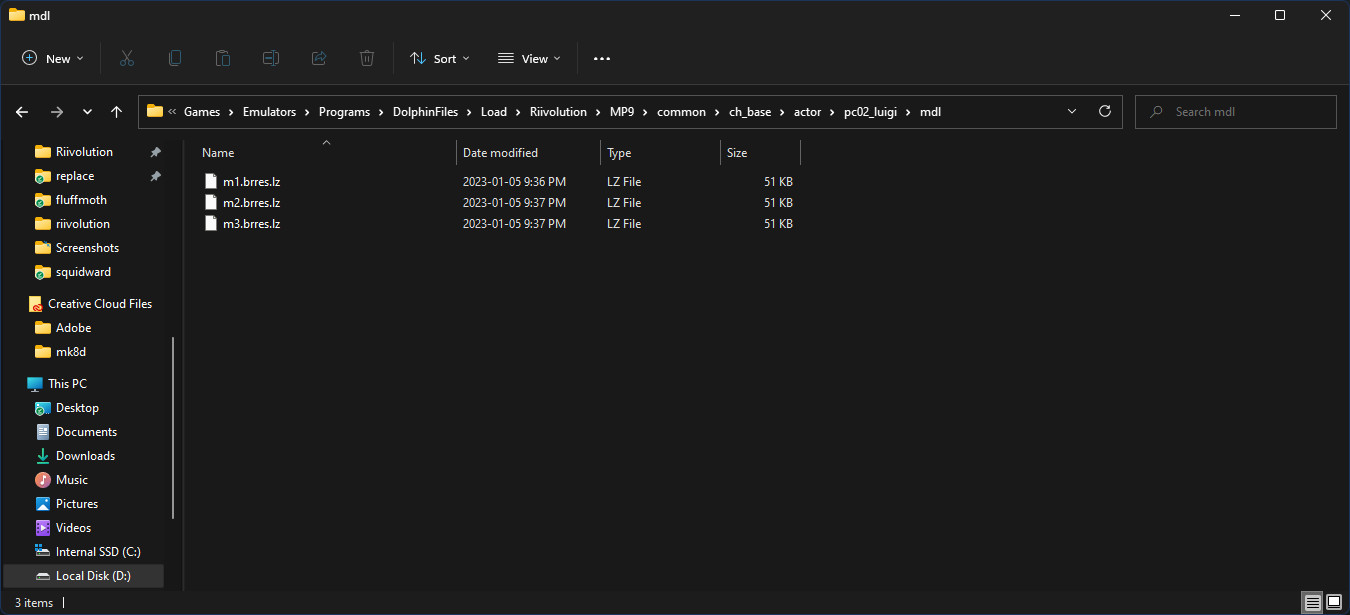Switch to details view toggle
Screen dimensions: 1350x615
[x=1312, y=602]
